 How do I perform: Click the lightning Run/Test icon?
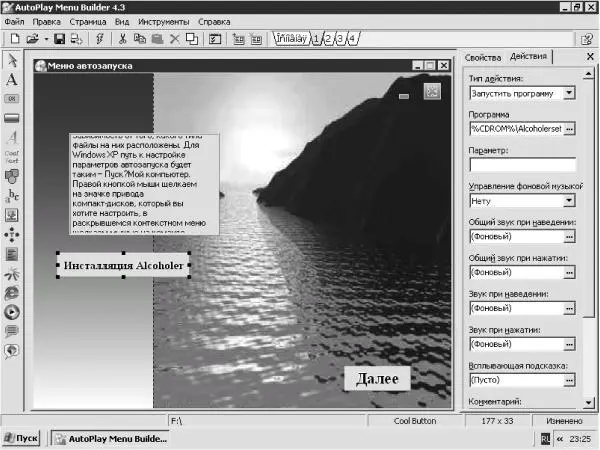pyautogui.click(x=99, y=39)
